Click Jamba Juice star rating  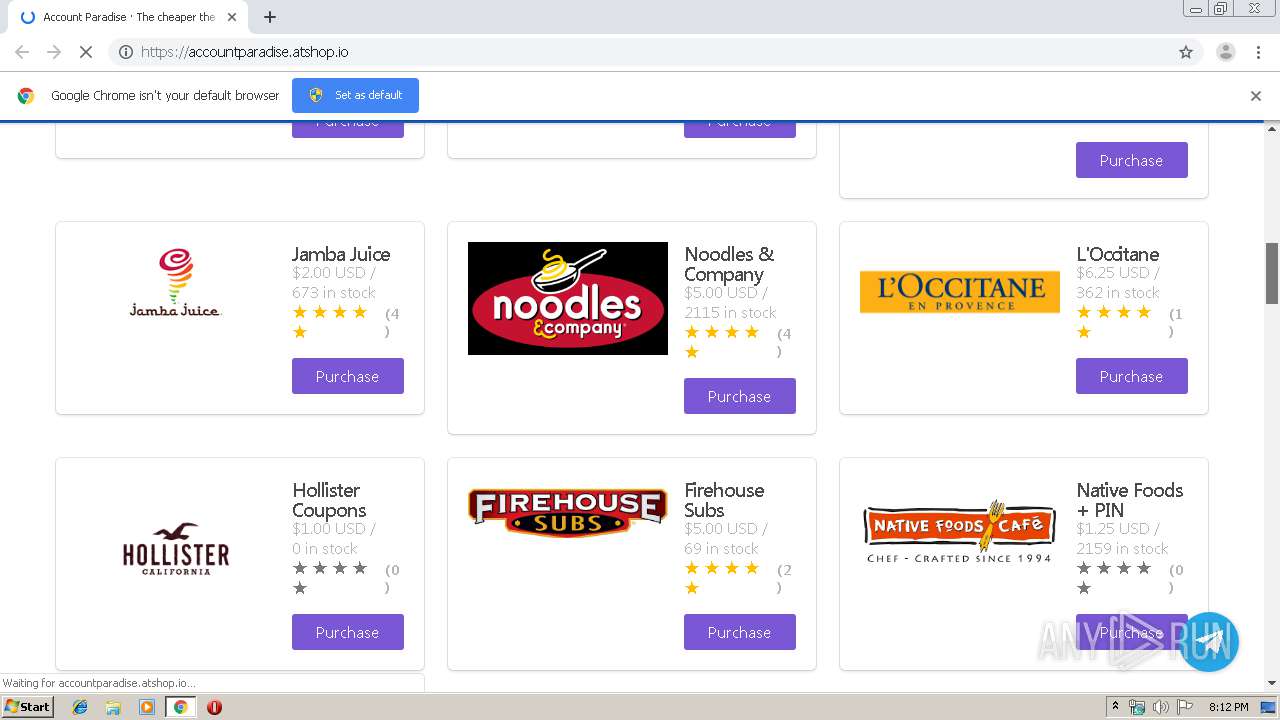(x=330, y=322)
